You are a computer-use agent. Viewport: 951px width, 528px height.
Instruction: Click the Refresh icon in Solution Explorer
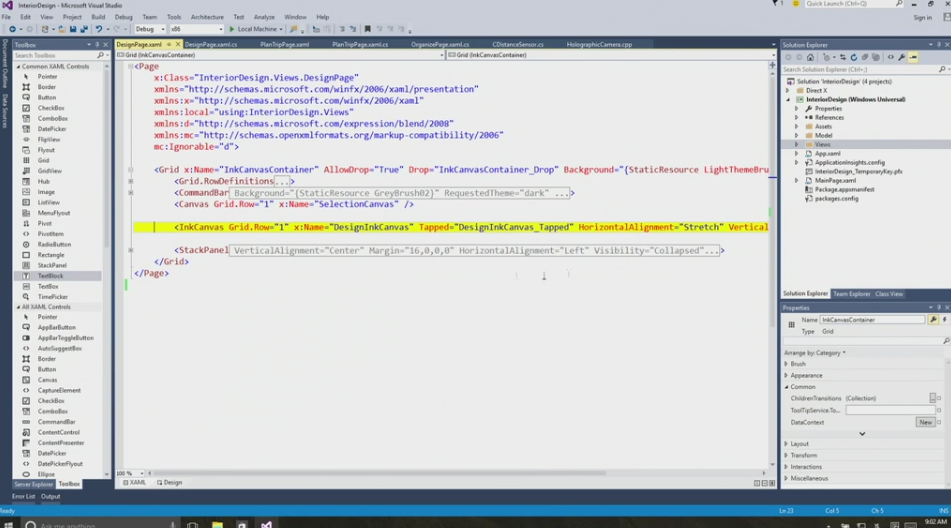coord(852,57)
